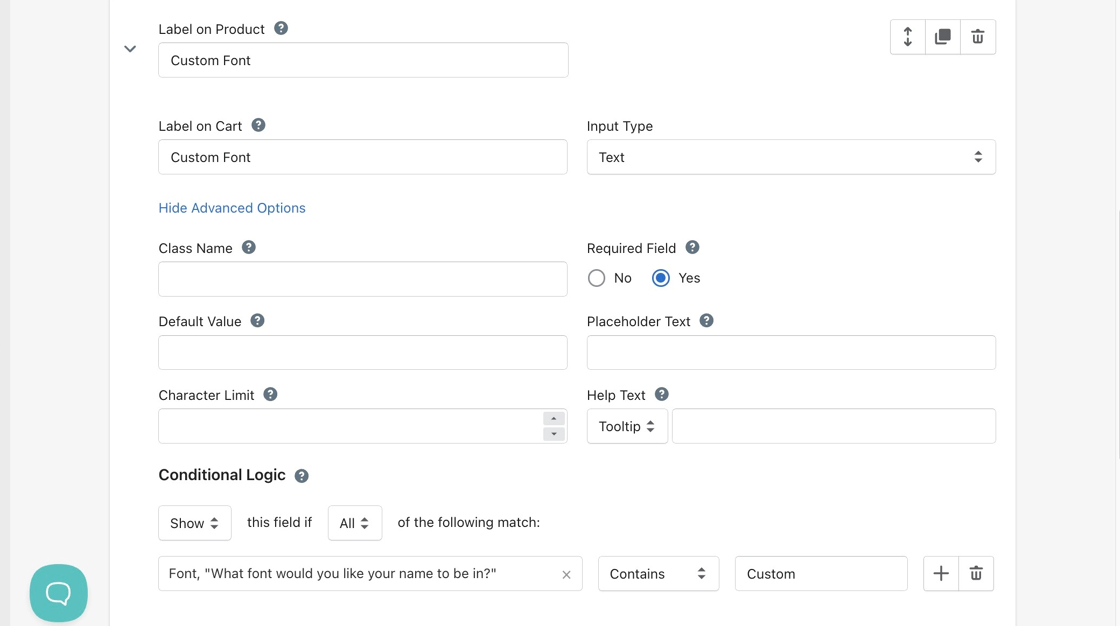Viewport: 1120px width, 626px height.
Task: Open the Show/Hide condition dropdown
Action: [195, 523]
